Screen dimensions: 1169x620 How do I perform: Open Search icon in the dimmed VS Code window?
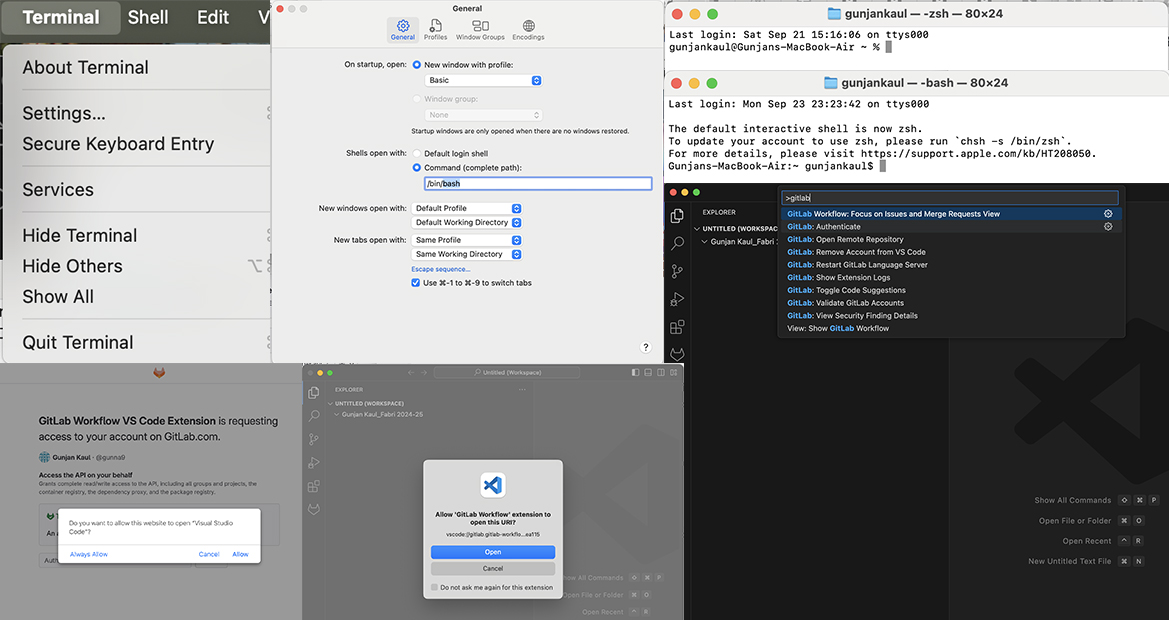pyautogui.click(x=314, y=416)
